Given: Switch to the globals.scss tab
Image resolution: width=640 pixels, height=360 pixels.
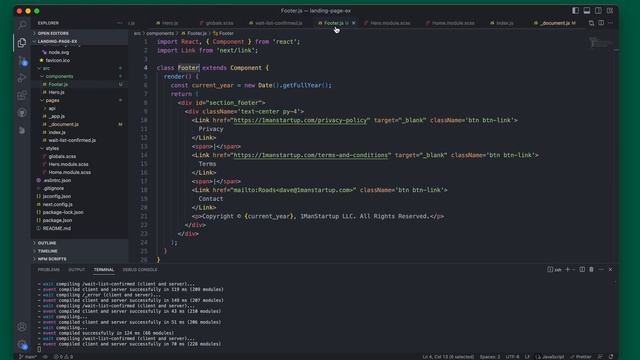Looking at the screenshot, I should [x=216, y=23].
